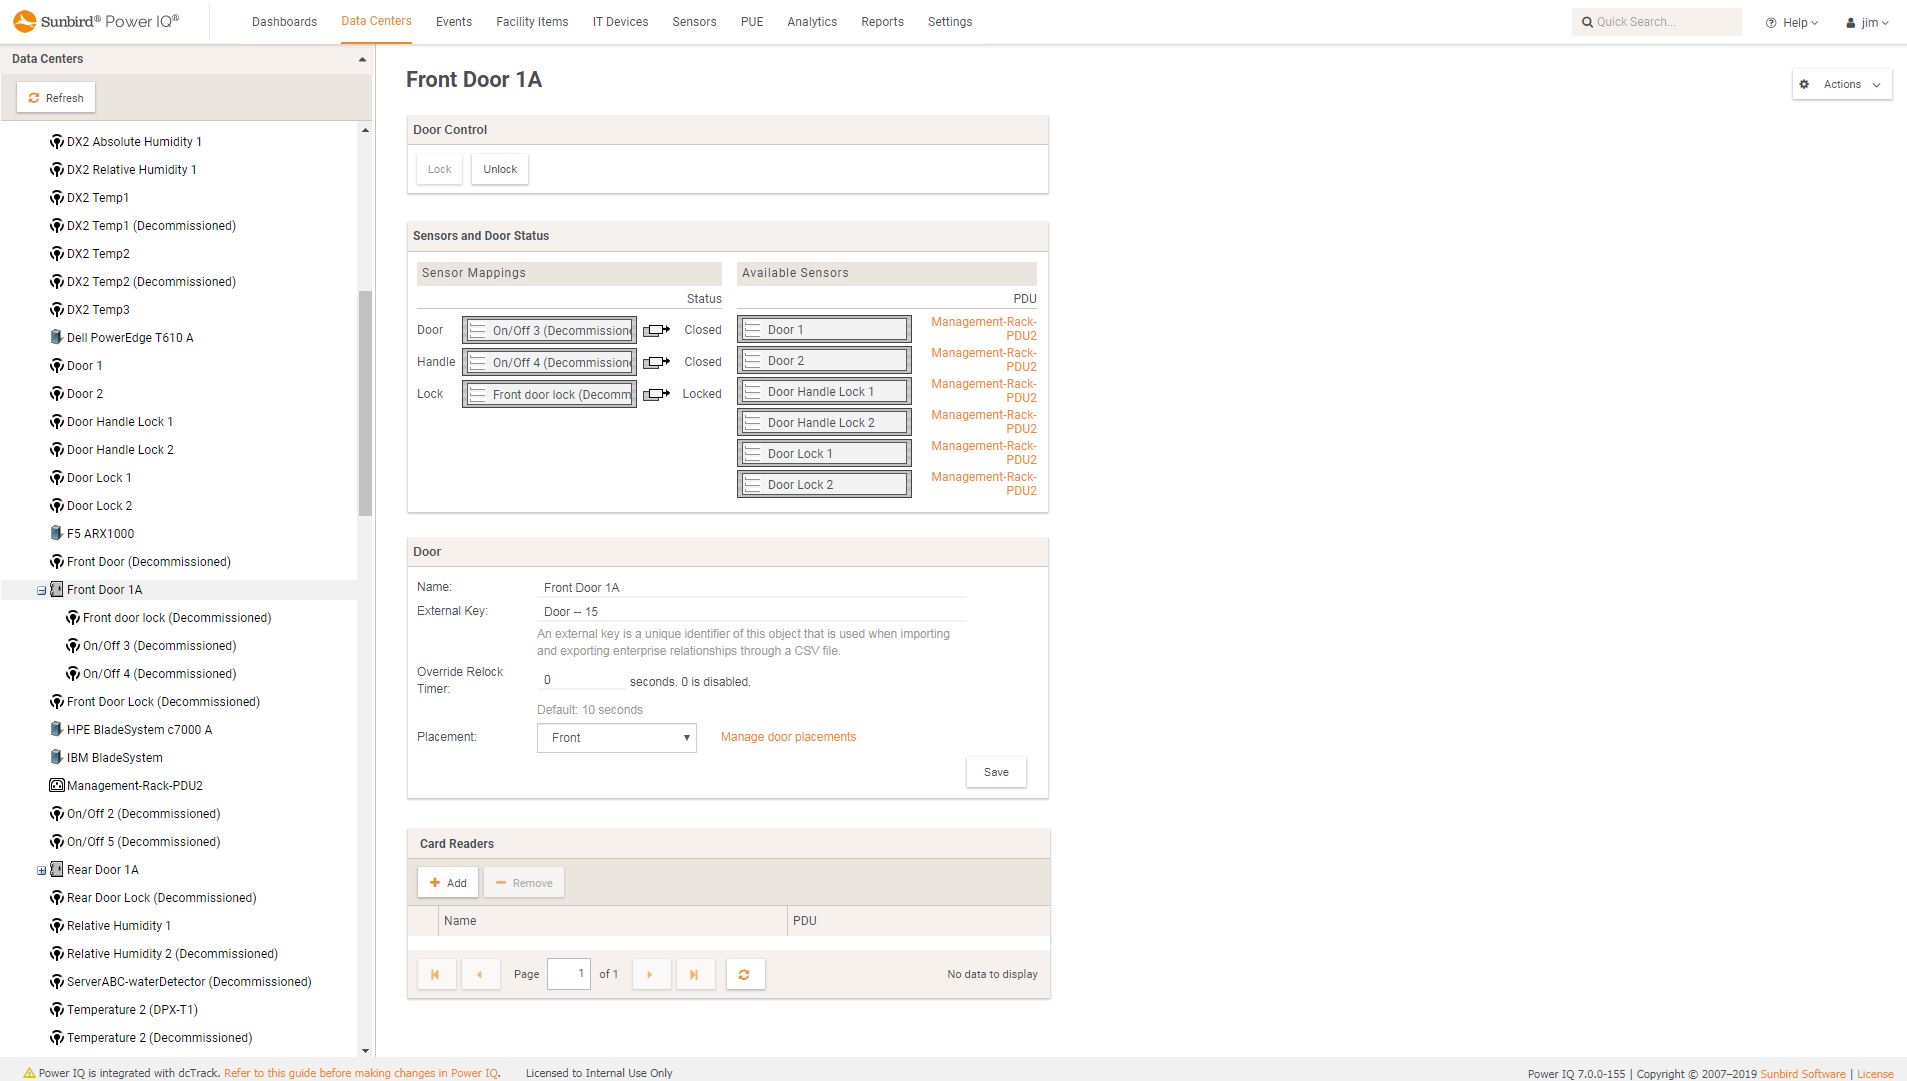This screenshot has width=1907, height=1081.
Task: Open the Dashboards navigation tab
Action: (x=285, y=21)
